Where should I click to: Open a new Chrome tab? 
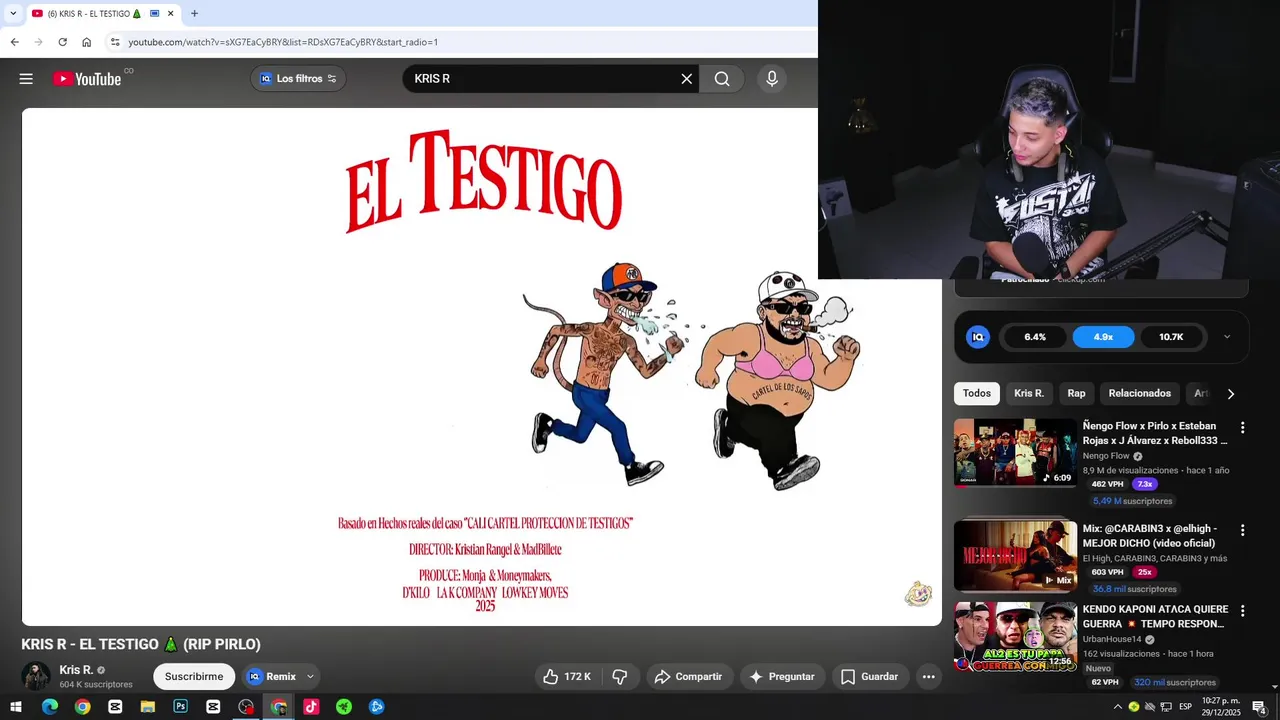tap(194, 13)
